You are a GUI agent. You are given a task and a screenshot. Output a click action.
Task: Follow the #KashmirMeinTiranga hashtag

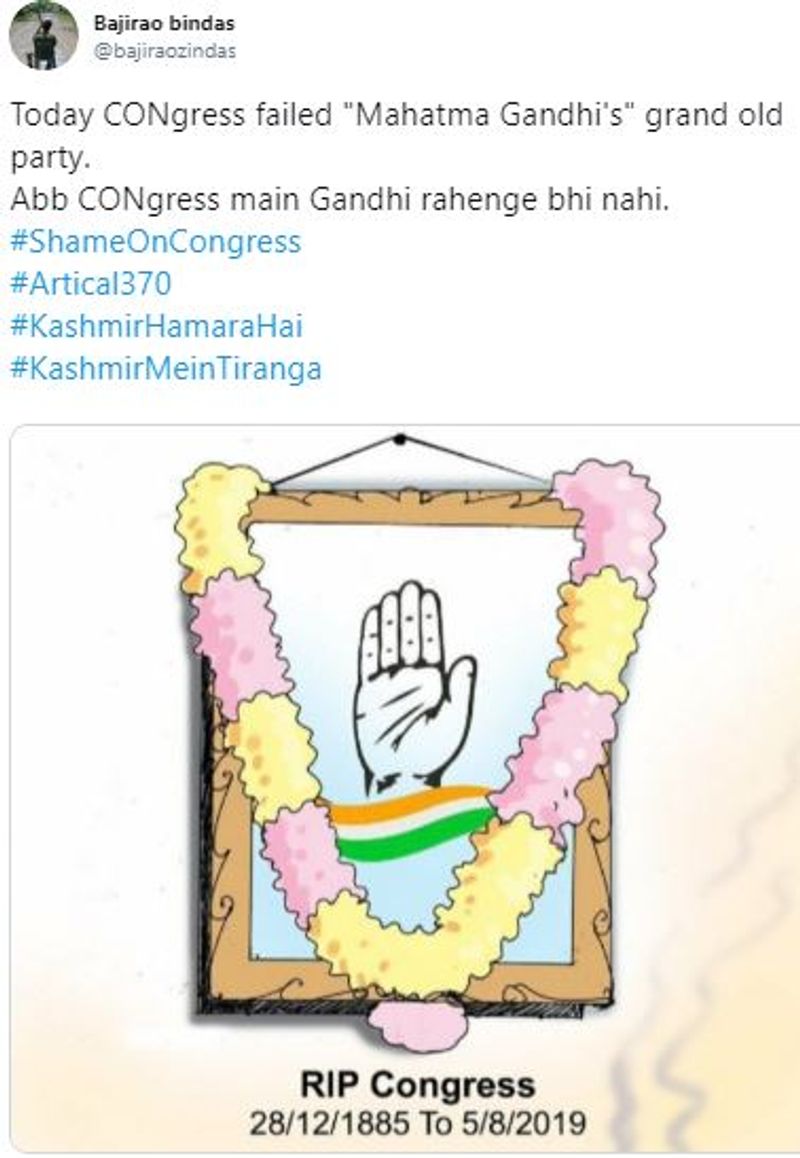(x=166, y=369)
